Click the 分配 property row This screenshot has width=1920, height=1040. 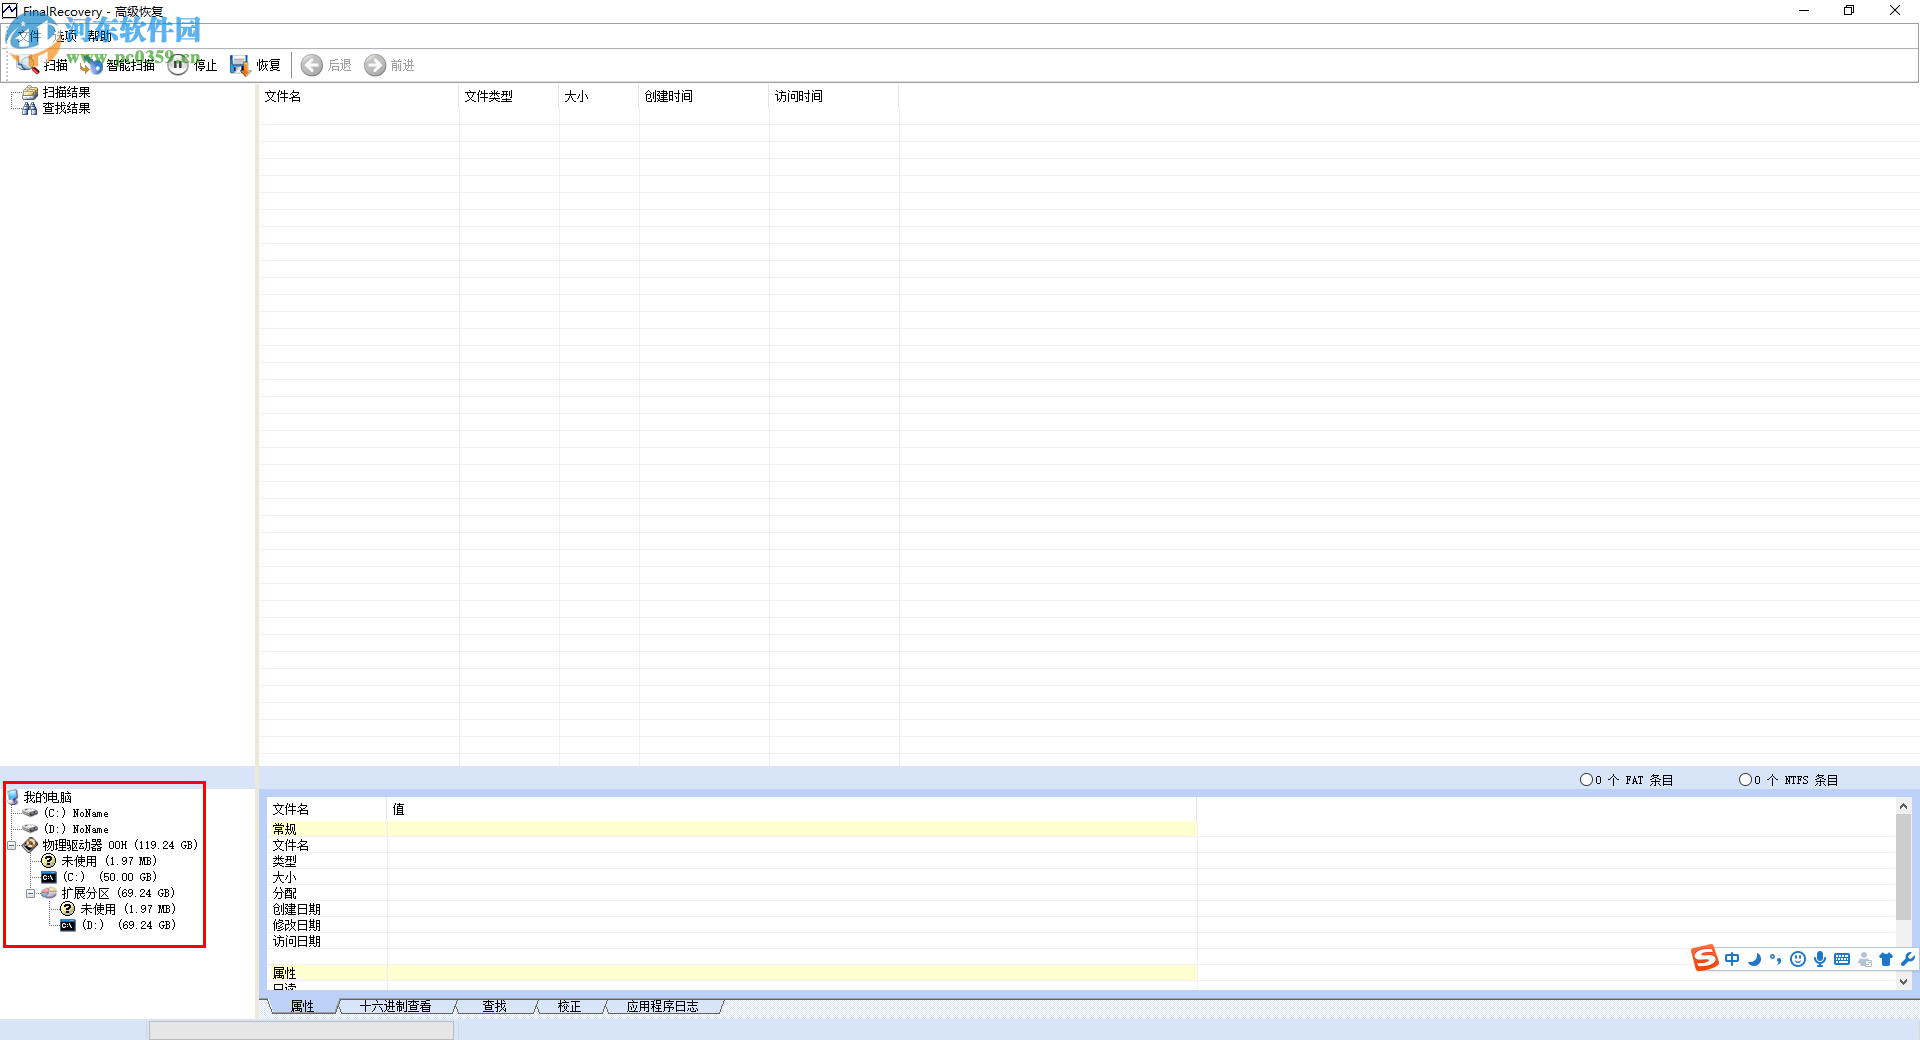732,893
